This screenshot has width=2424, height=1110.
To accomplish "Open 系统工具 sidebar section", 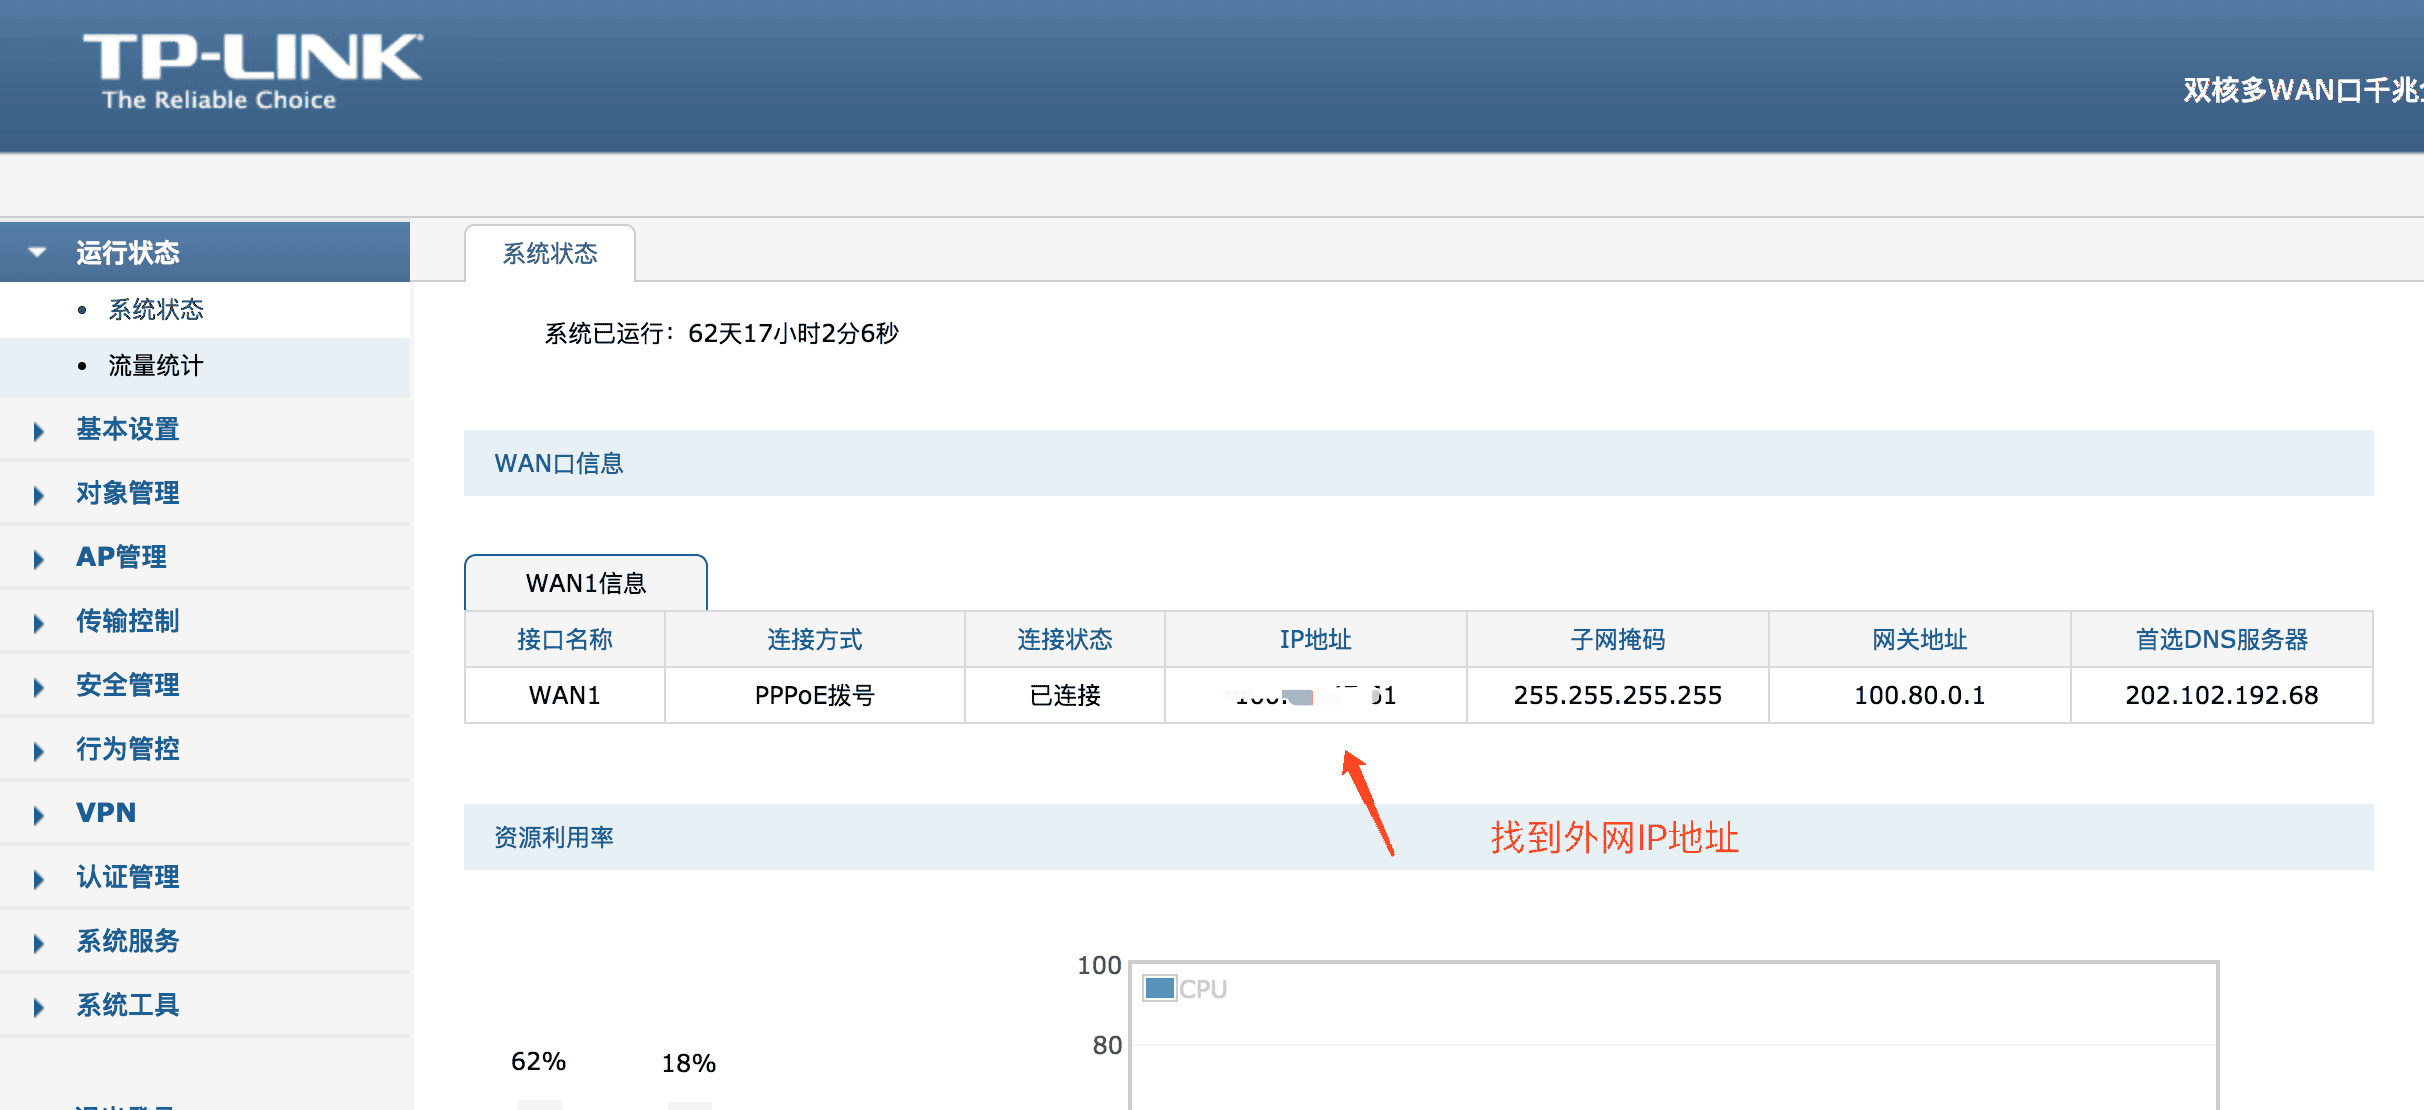I will (x=205, y=1005).
